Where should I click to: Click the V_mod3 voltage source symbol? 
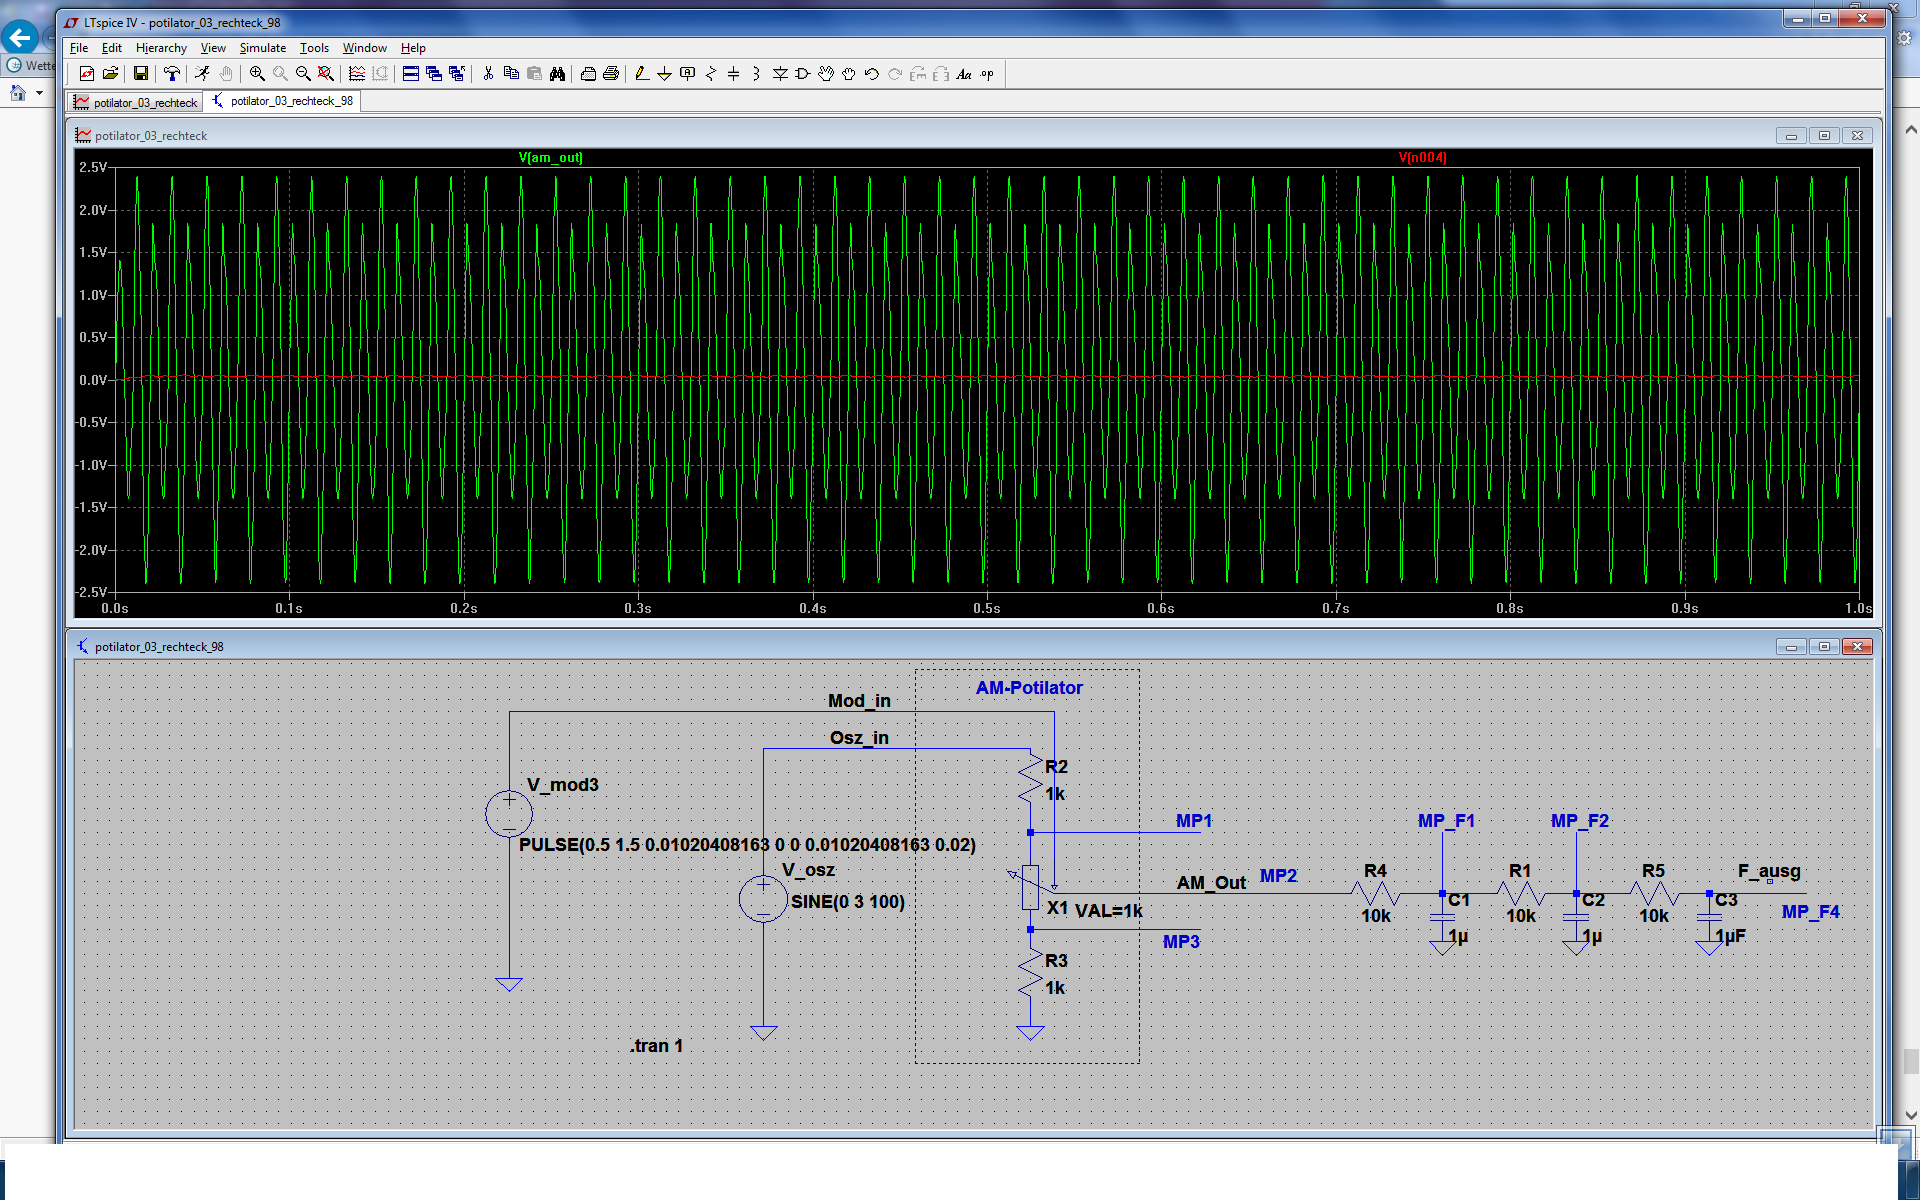pyautogui.click(x=509, y=814)
